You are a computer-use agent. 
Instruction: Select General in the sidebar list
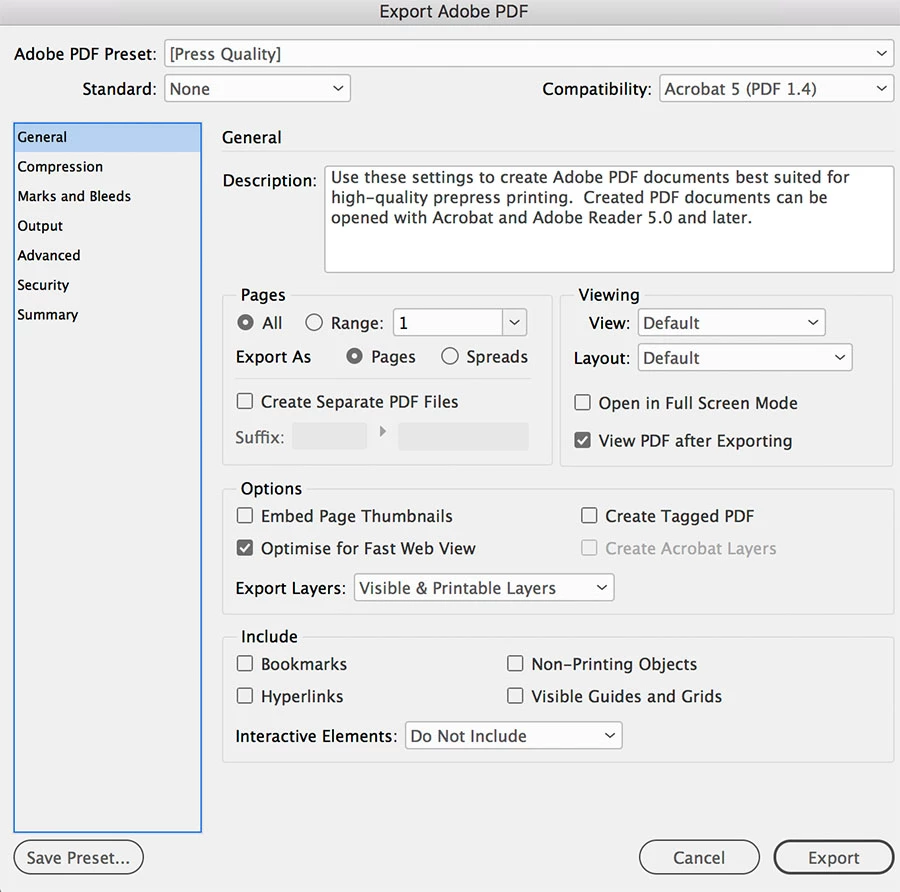click(107, 137)
